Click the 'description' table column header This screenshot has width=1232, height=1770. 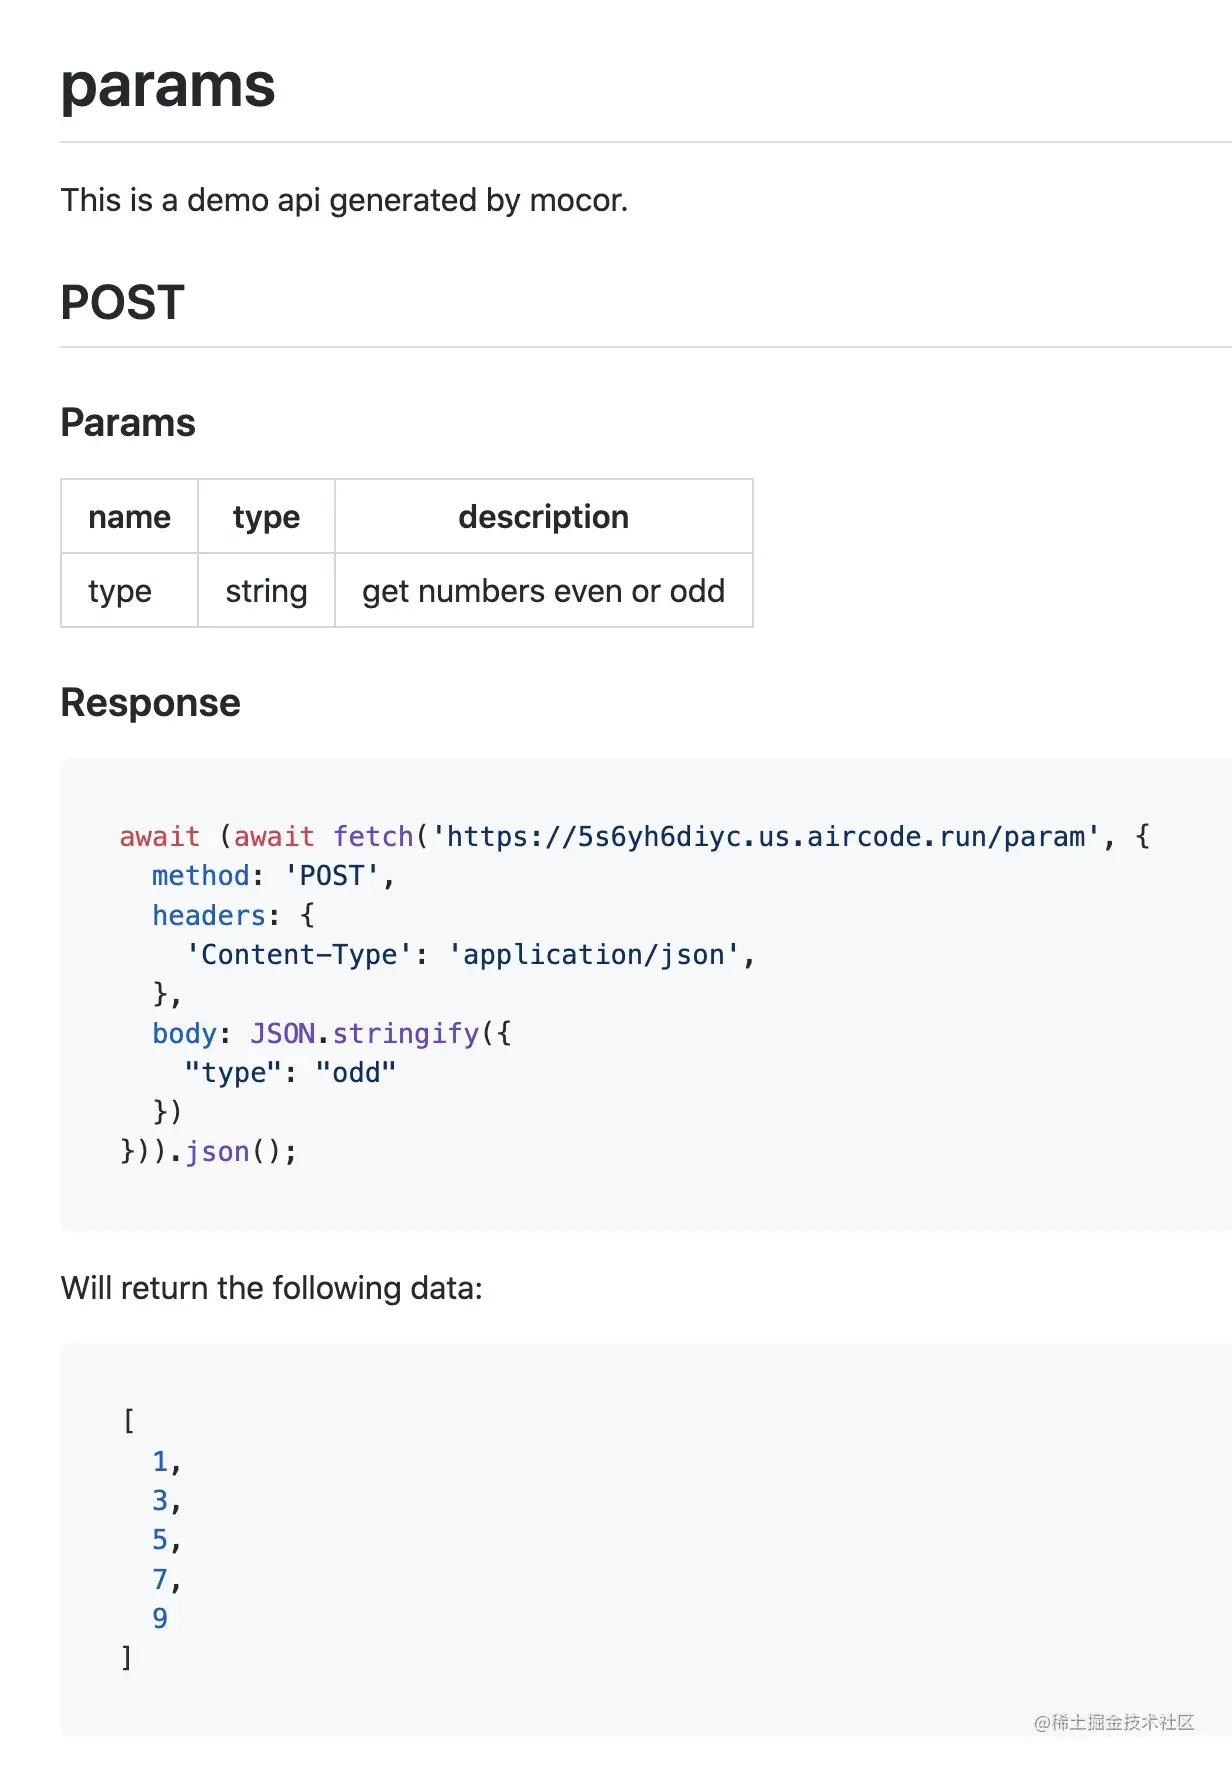[x=543, y=517]
